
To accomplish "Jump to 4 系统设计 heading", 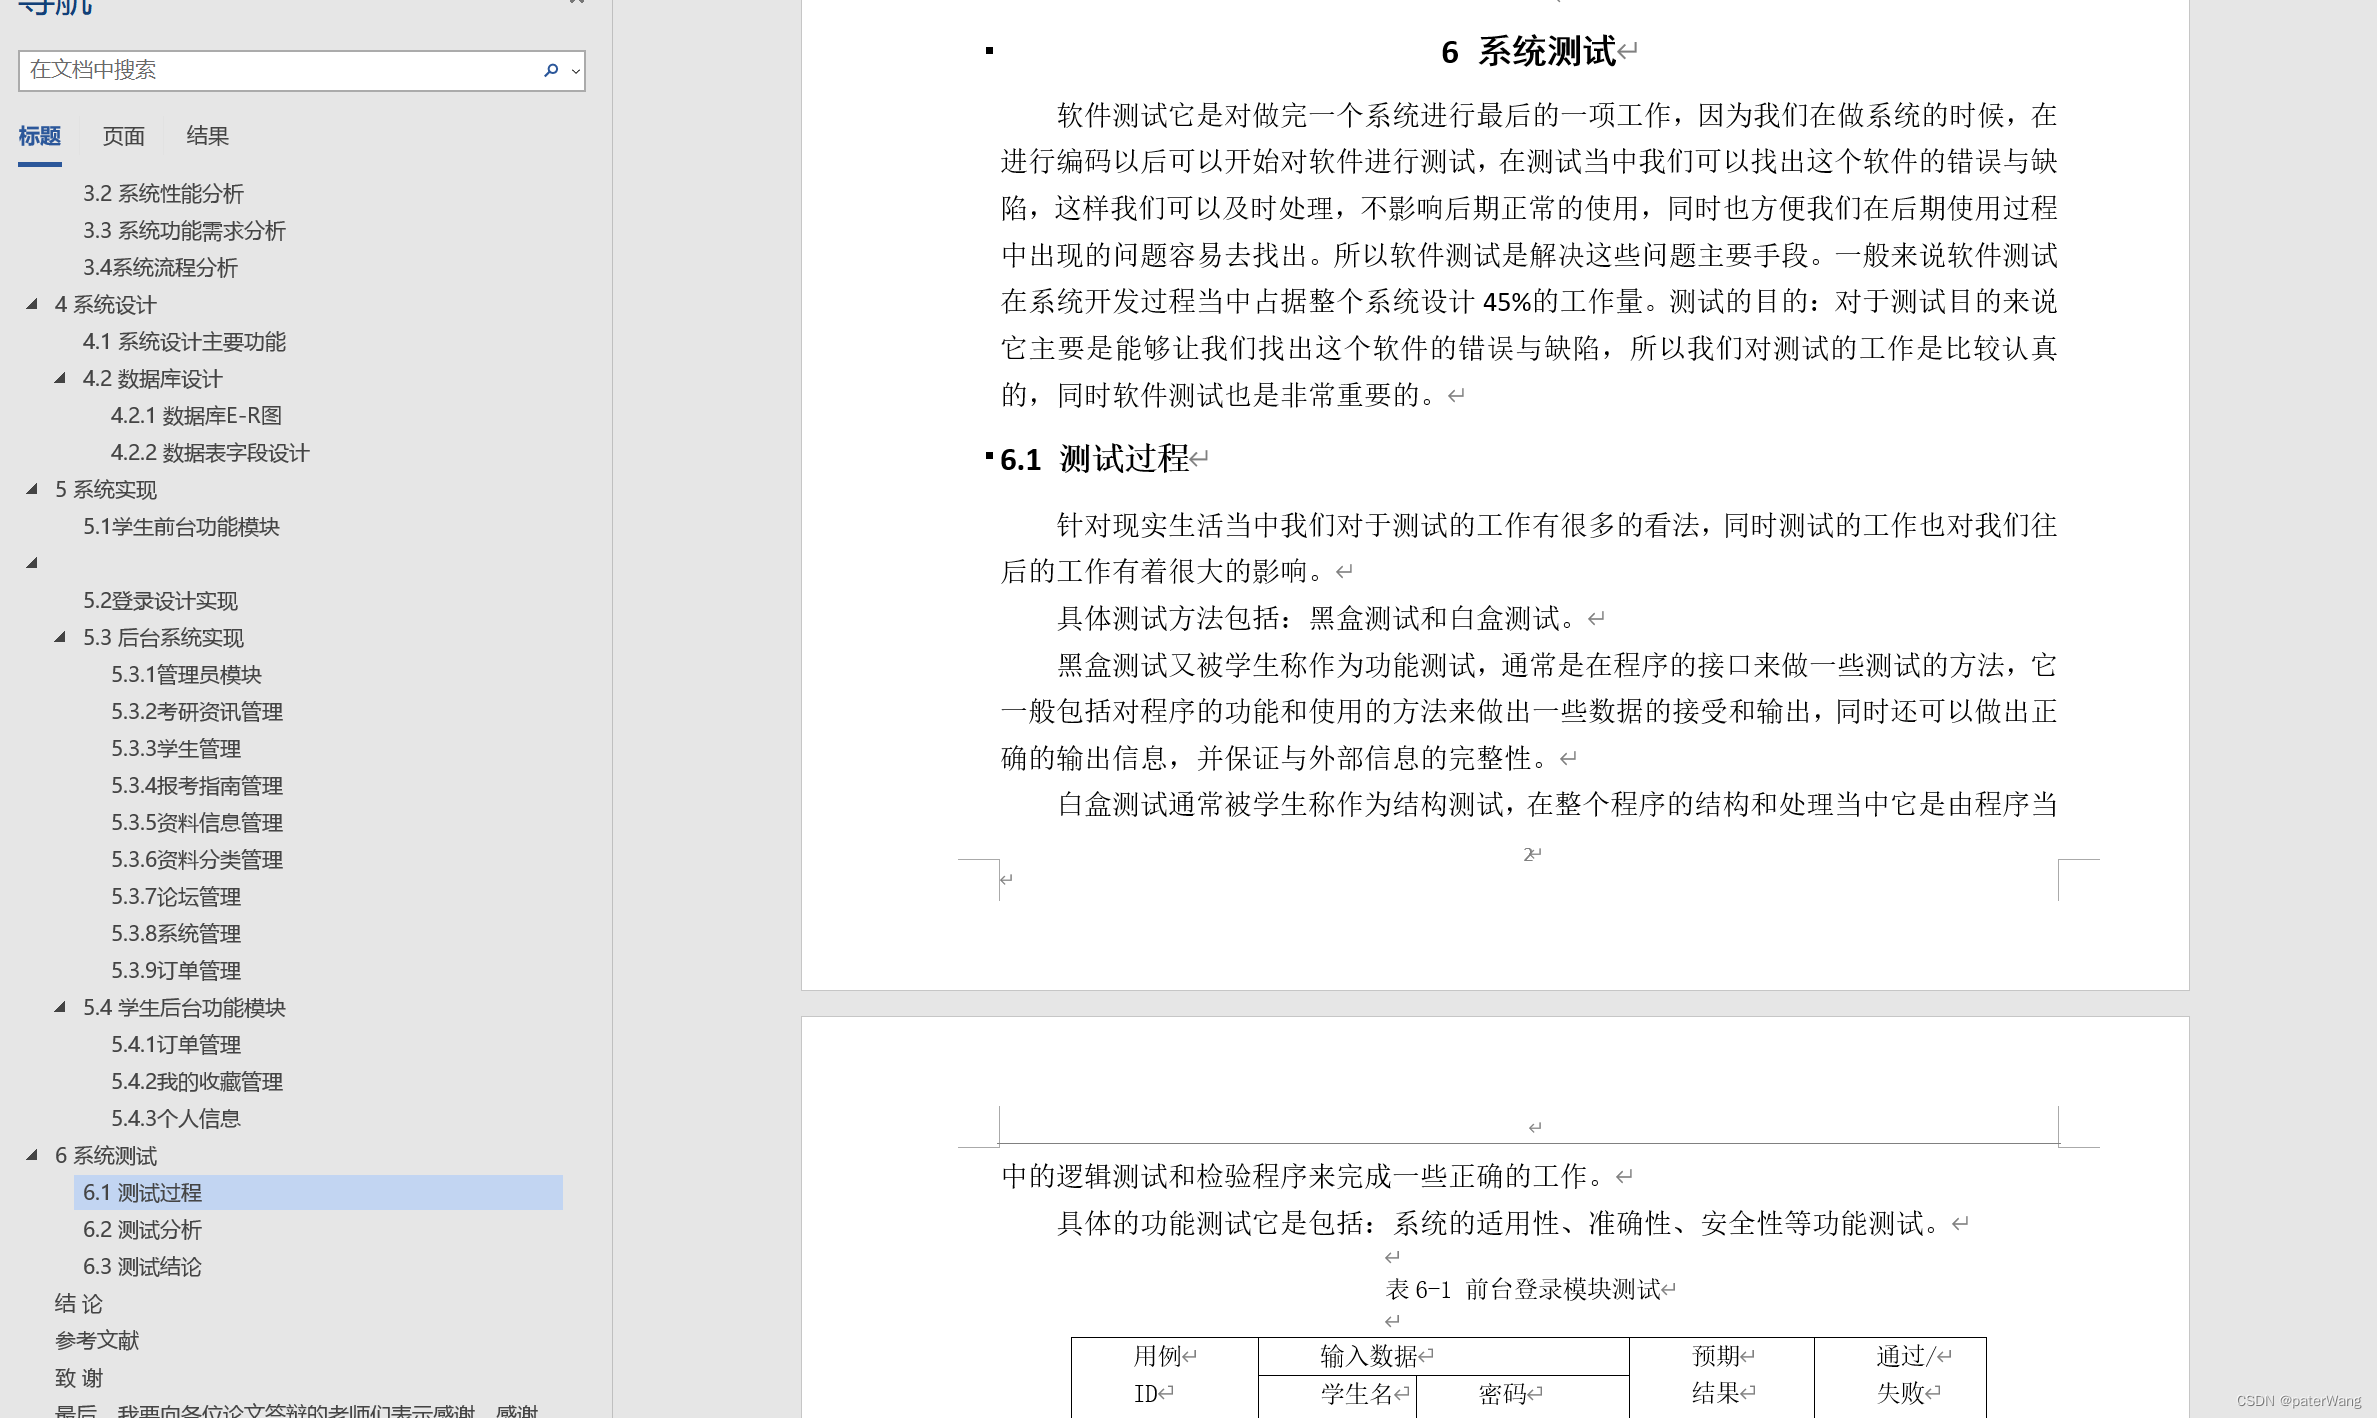I will [x=105, y=304].
